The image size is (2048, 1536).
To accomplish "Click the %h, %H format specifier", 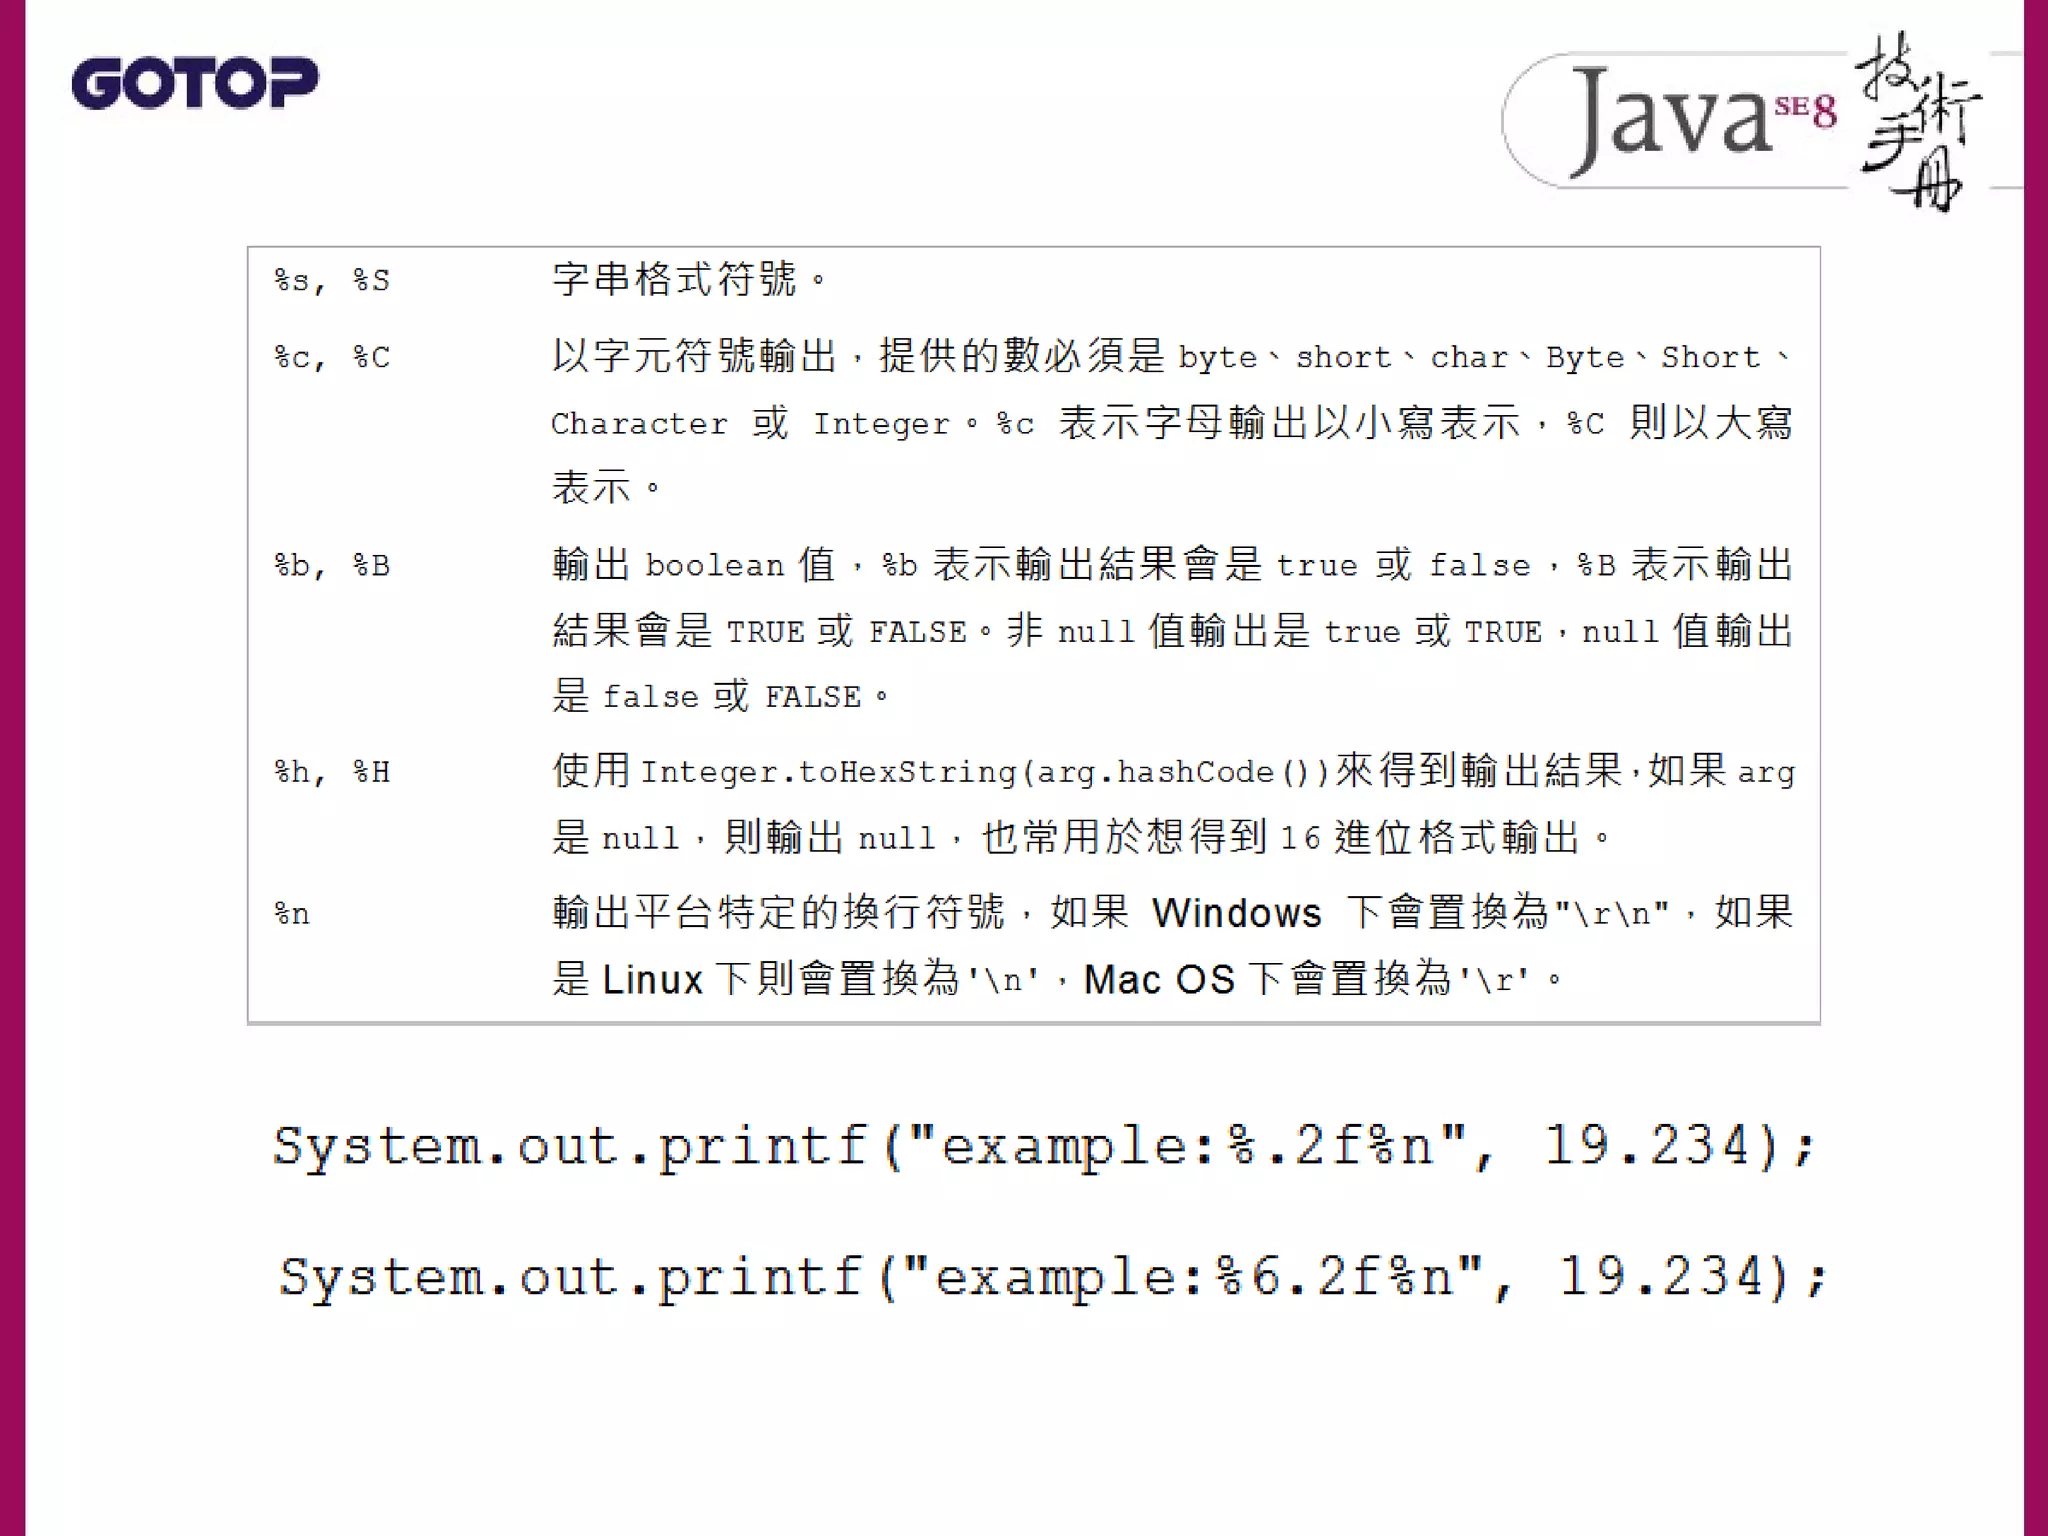I will (331, 772).
